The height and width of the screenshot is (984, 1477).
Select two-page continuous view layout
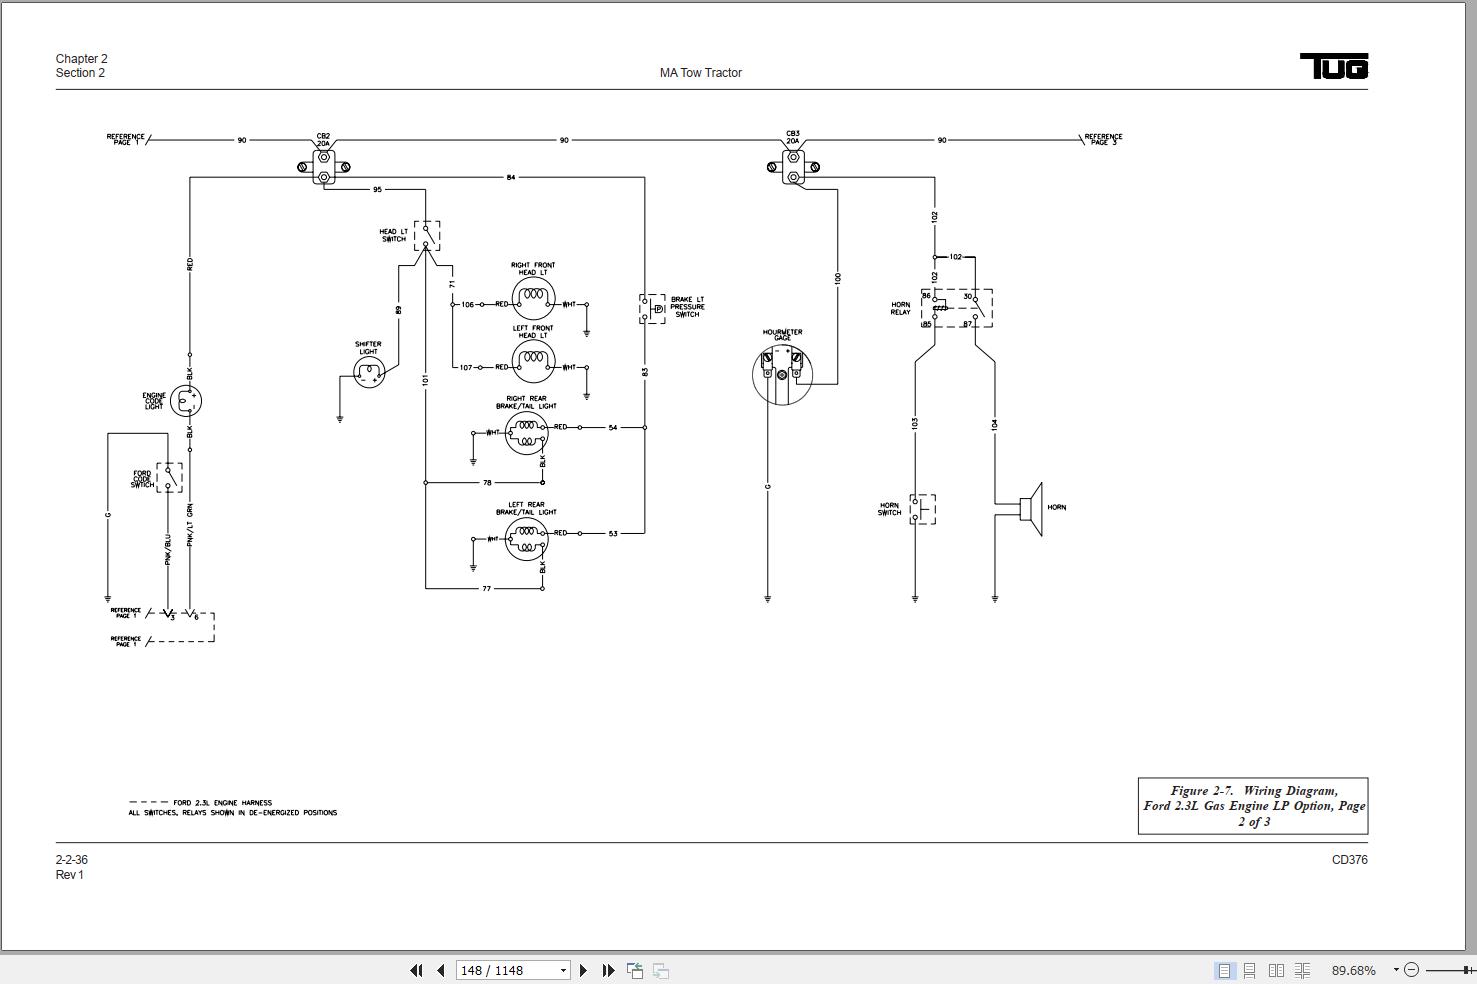pyautogui.click(x=1302, y=970)
